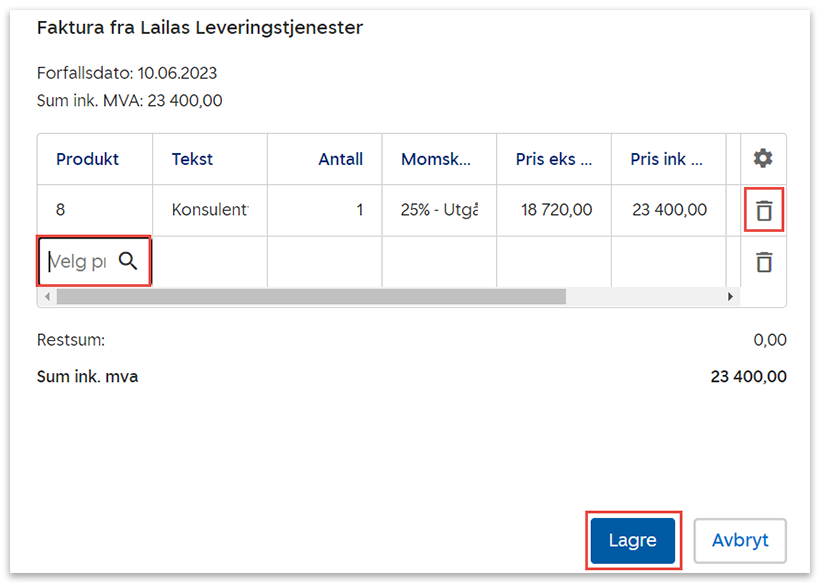Viewport: 820px width, 583px height.
Task: Click the Pris ink column header
Action: 666,159
